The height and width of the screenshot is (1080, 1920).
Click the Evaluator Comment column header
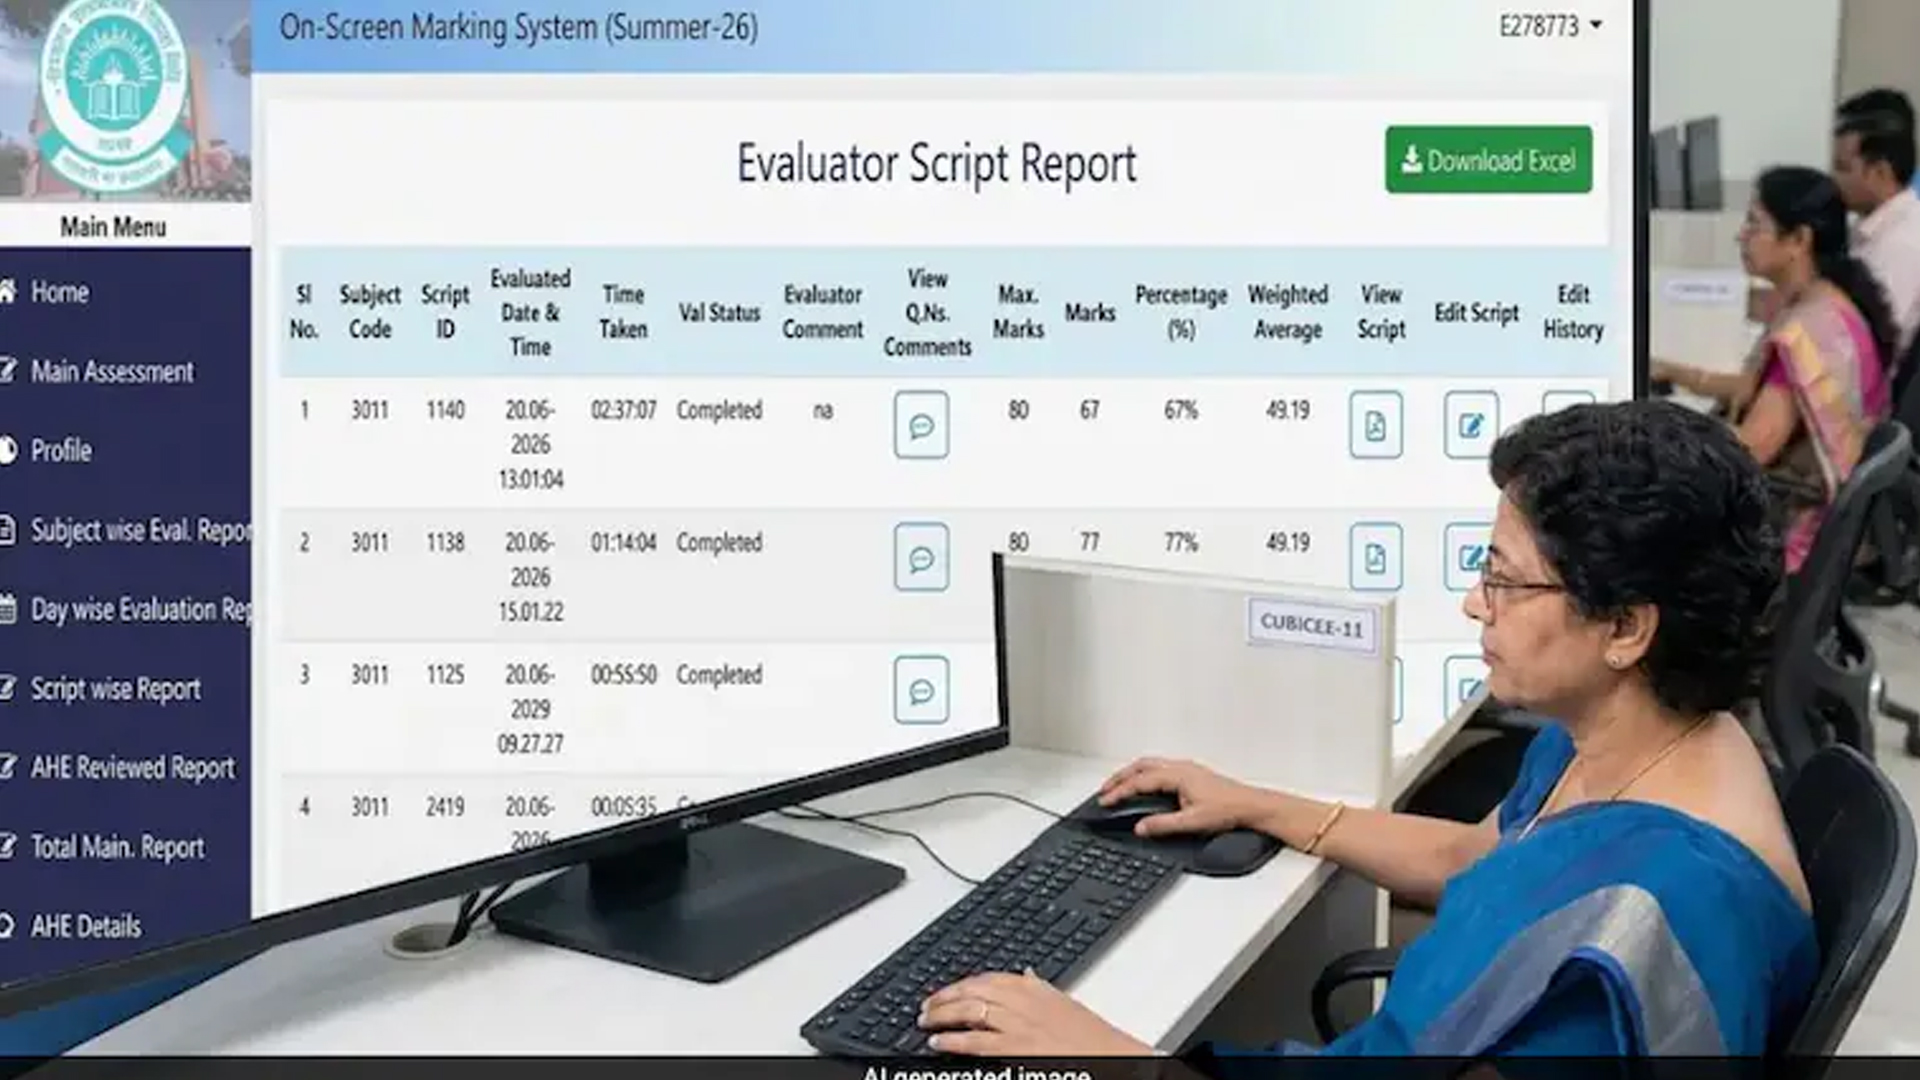[x=822, y=312]
